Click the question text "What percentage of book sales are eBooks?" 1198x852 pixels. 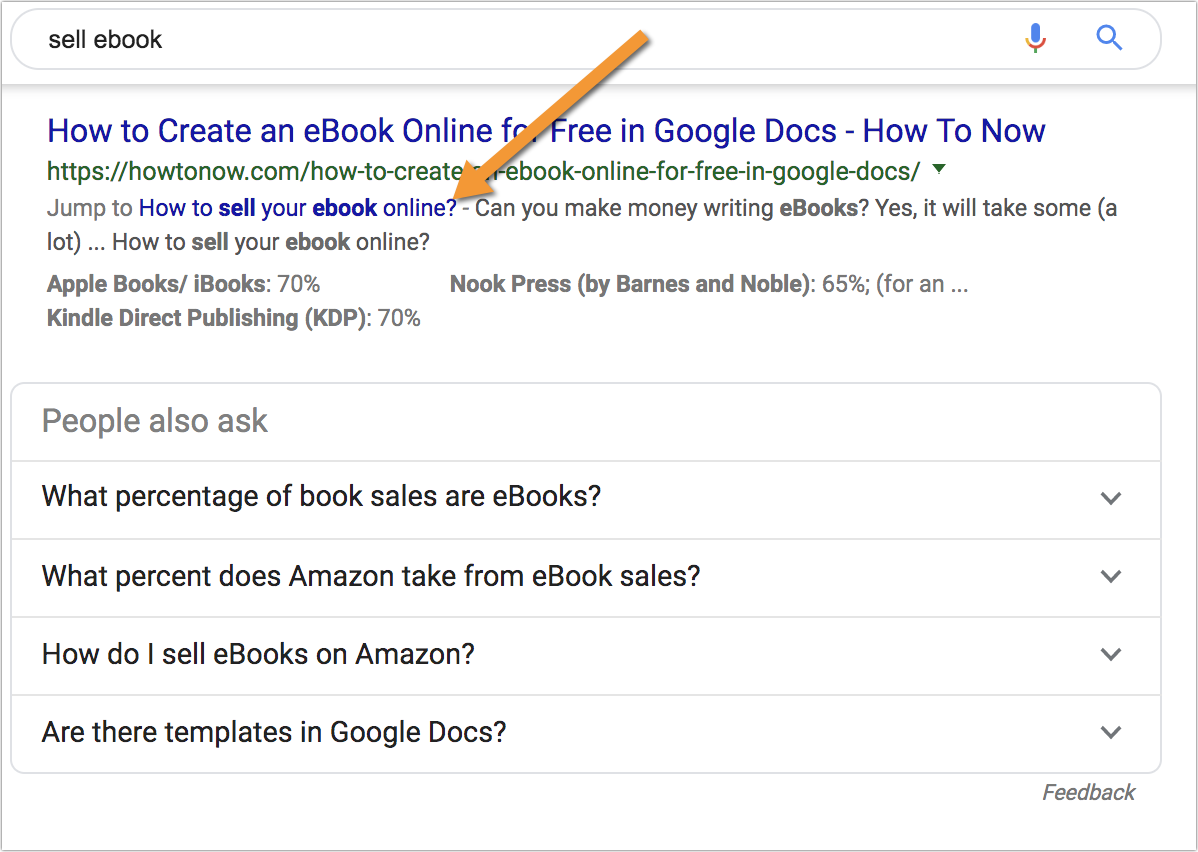pos(321,497)
